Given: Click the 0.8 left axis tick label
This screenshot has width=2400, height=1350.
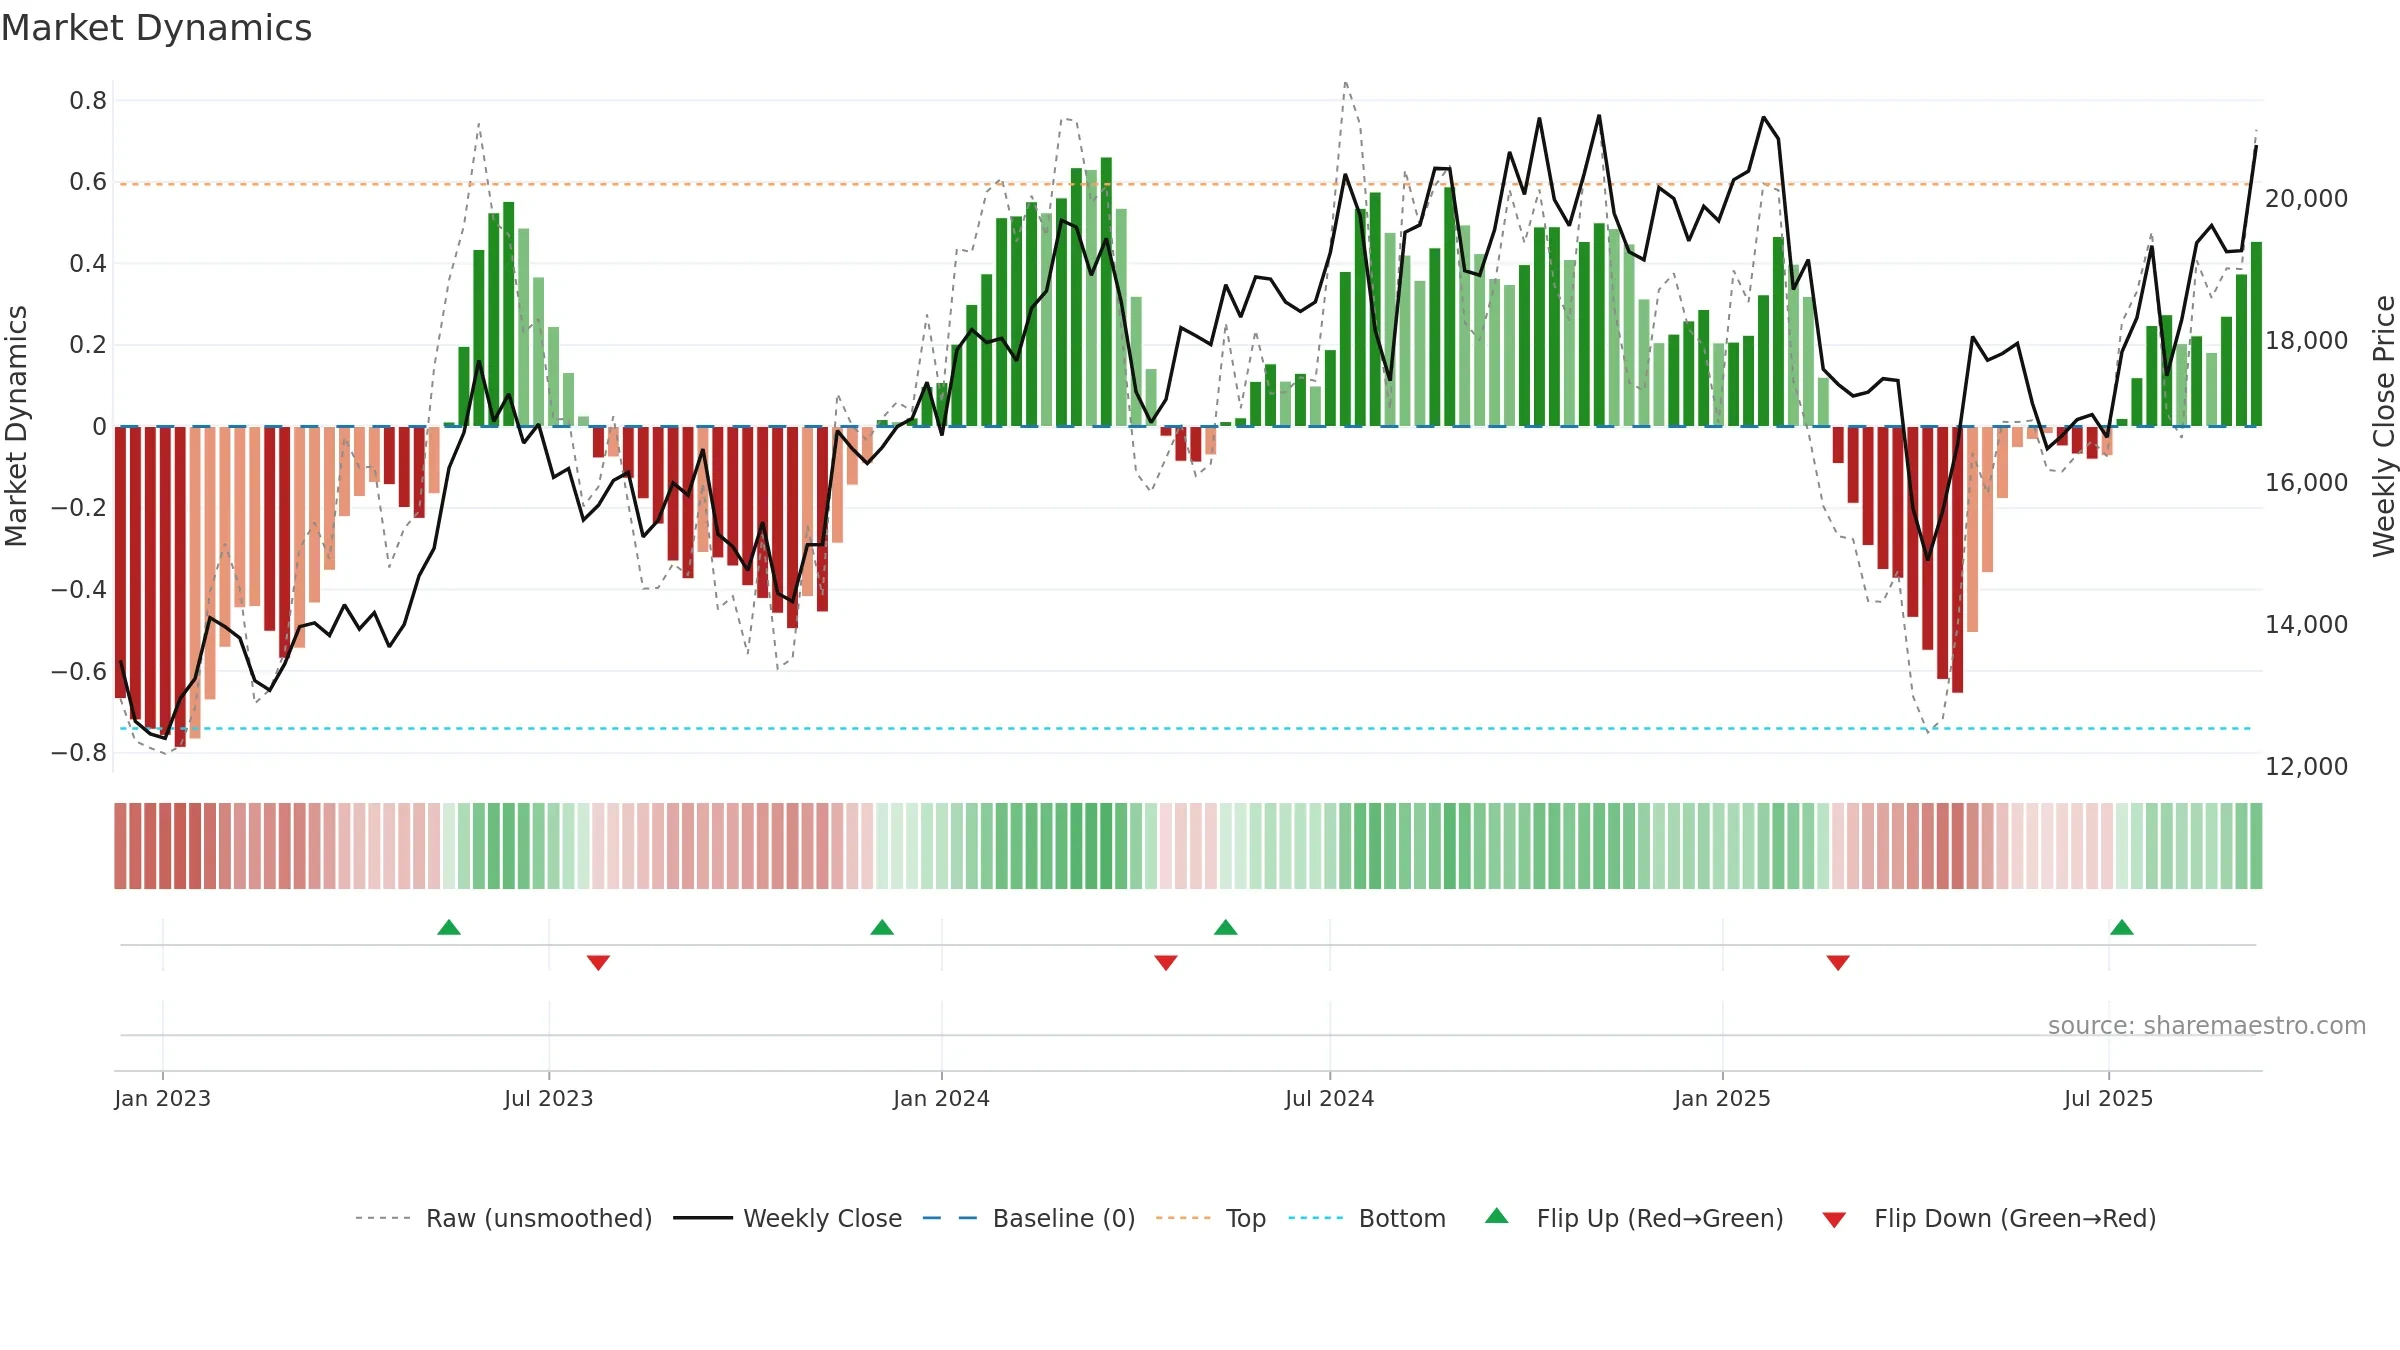Looking at the screenshot, I should click(x=88, y=100).
